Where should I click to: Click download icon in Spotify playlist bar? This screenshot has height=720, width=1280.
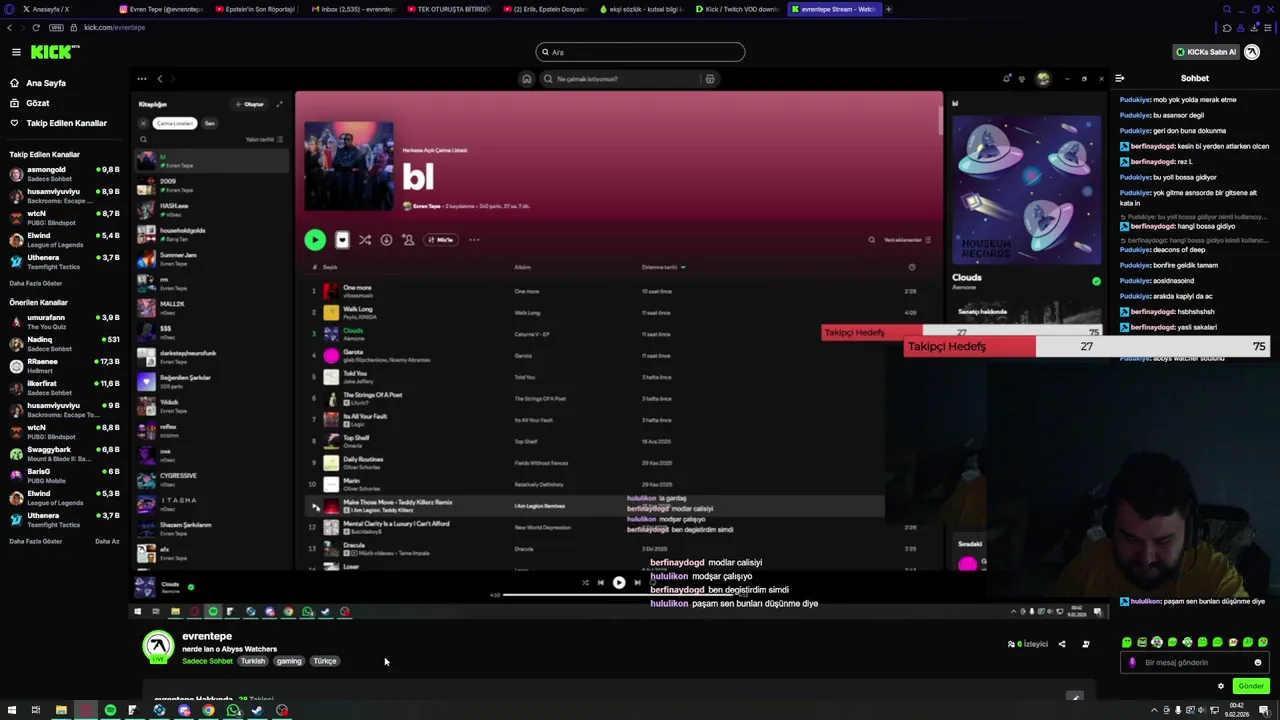(386, 240)
